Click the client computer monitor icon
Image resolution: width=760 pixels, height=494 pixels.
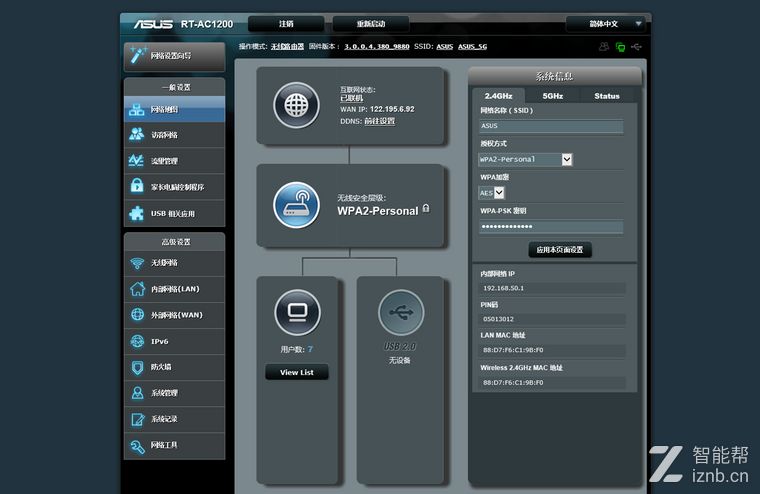click(296, 313)
